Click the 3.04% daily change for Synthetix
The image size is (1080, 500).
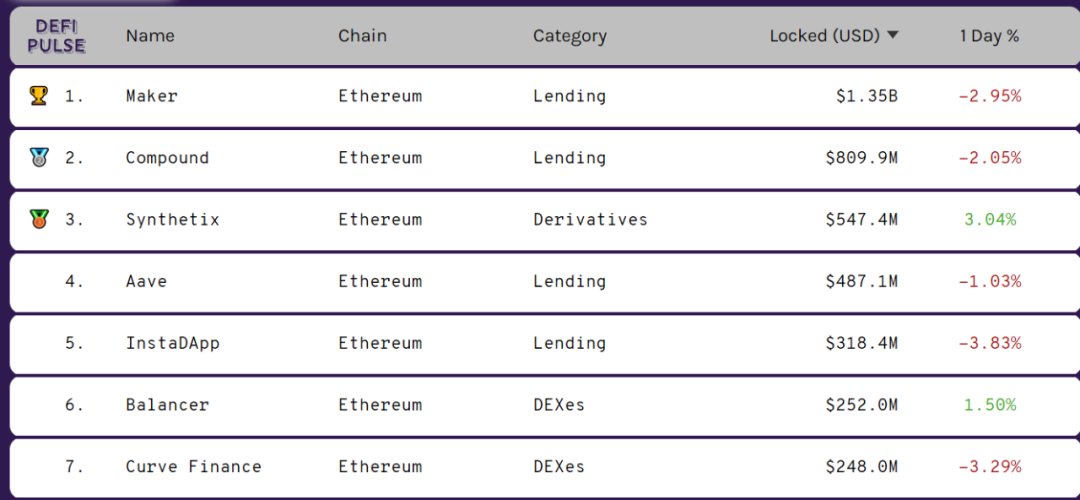[990, 220]
